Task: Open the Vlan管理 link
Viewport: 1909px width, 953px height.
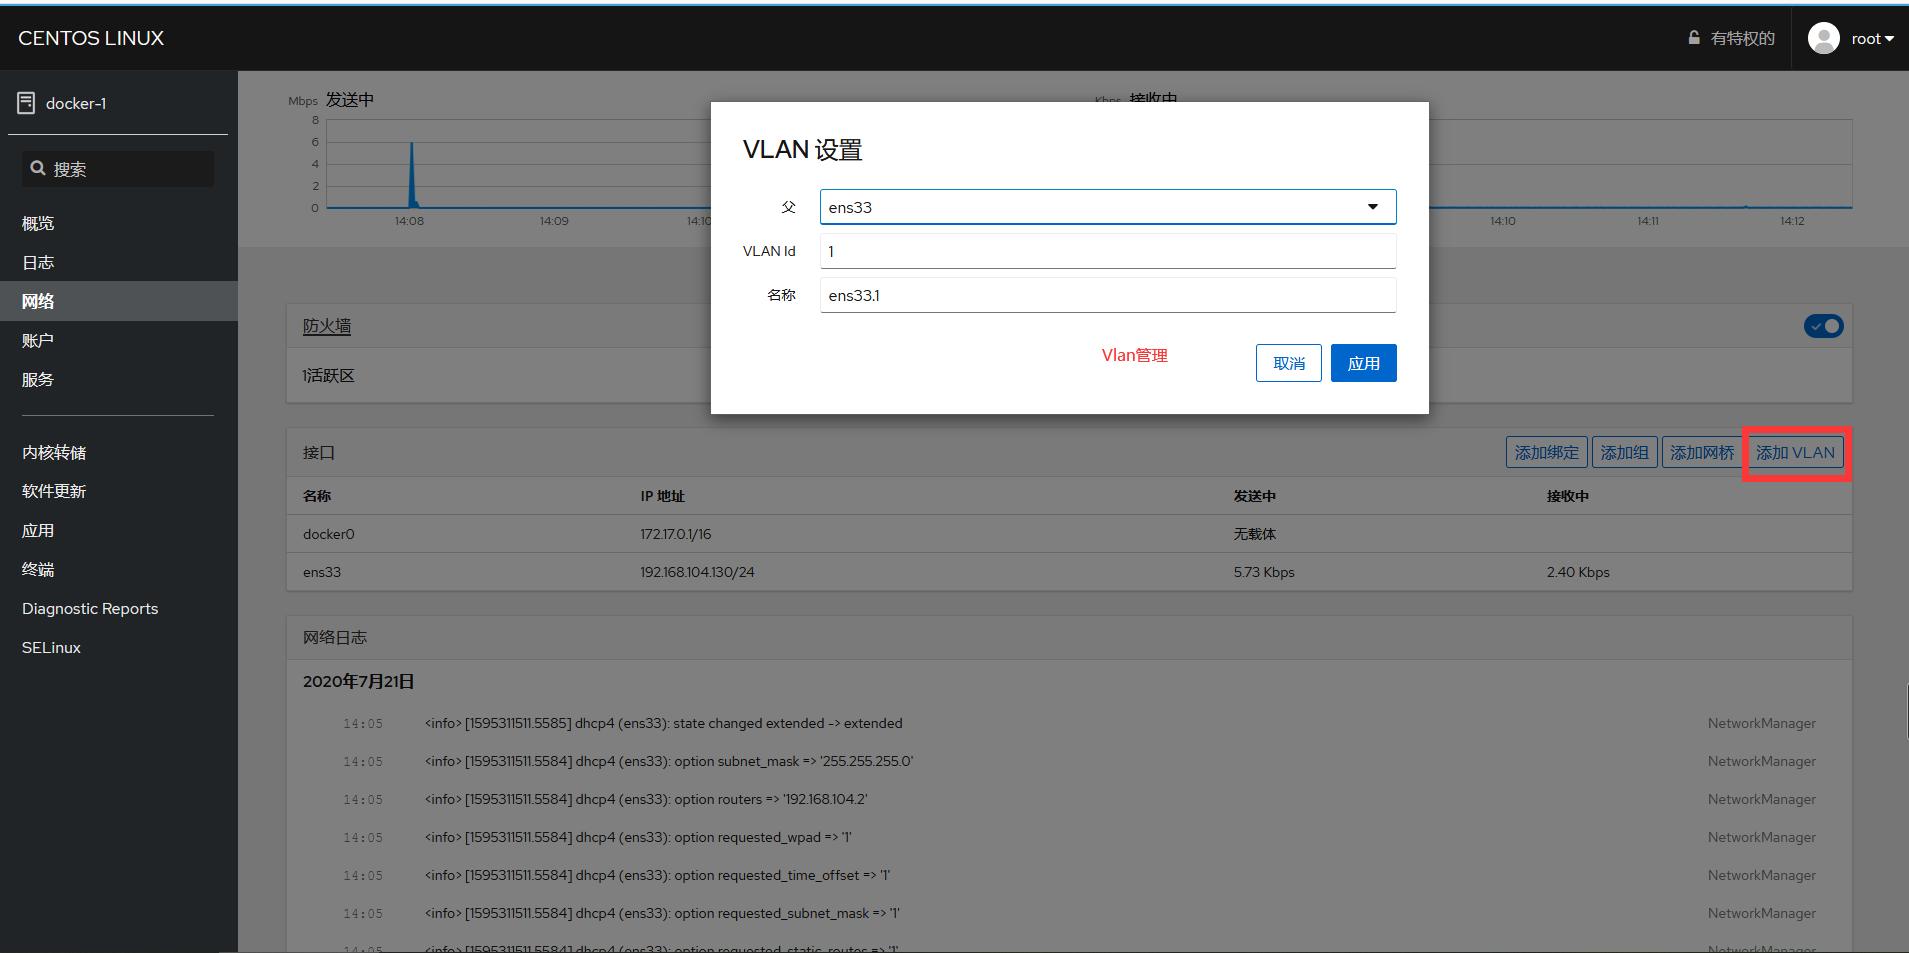Action: 1133,355
